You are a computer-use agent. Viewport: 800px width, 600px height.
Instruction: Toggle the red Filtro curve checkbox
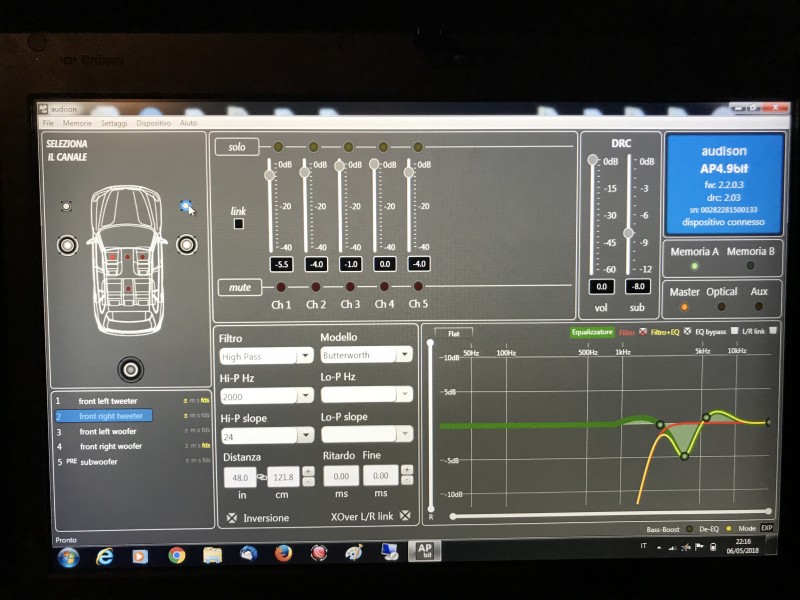point(643,332)
